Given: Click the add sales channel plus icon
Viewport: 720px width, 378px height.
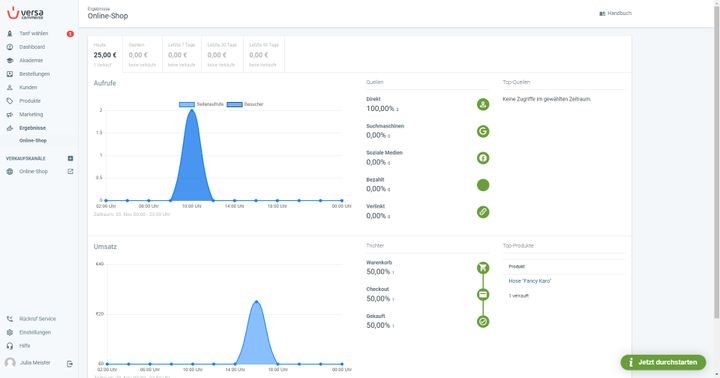Looking at the screenshot, I should coord(70,158).
